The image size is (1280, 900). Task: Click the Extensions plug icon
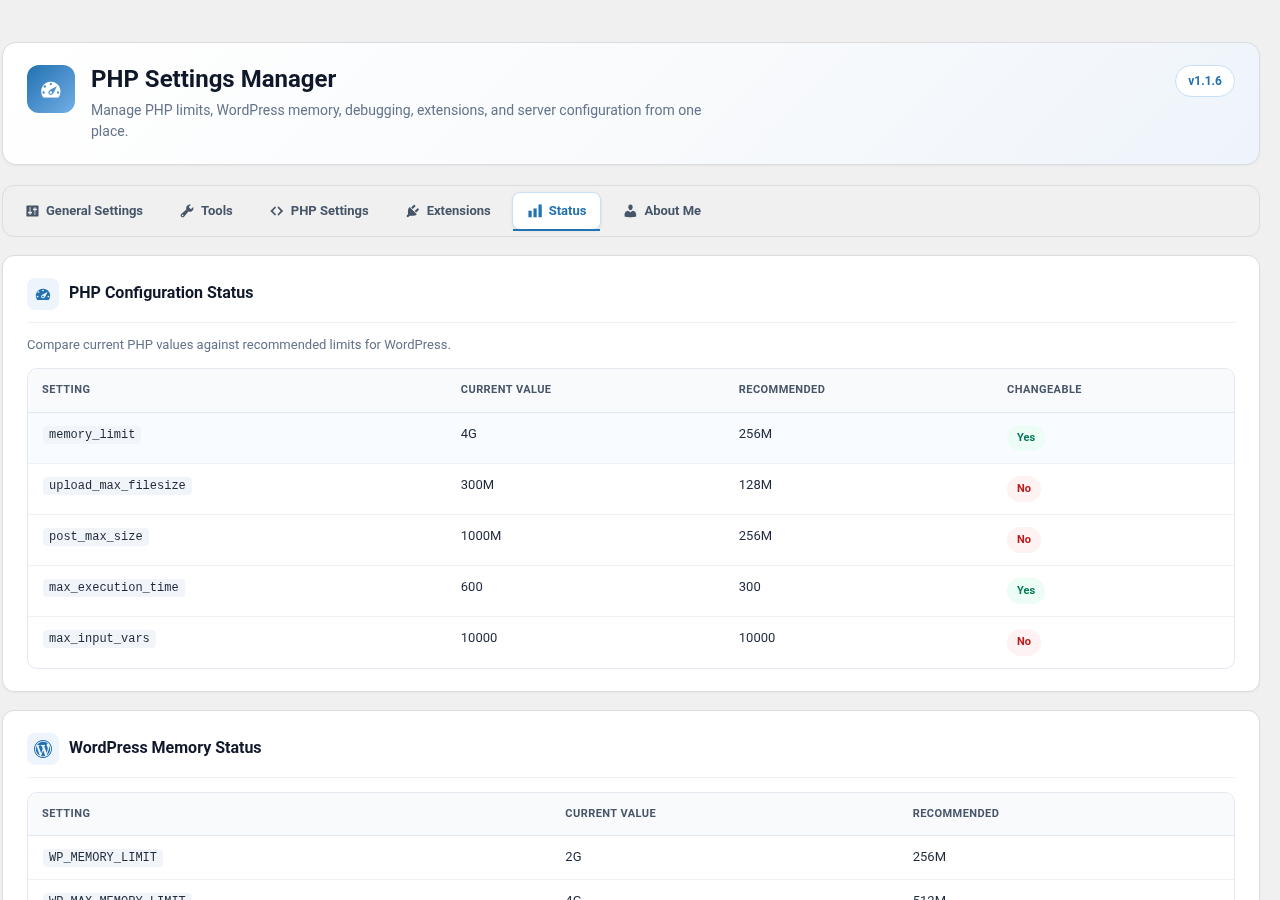click(413, 211)
